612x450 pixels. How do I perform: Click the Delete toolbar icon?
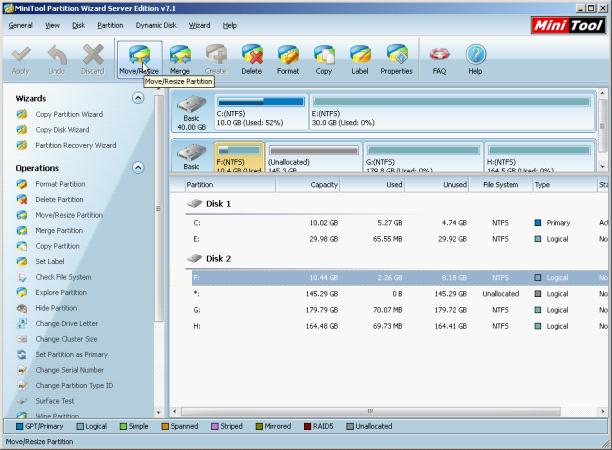pyautogui.click(x=252, y=55)
